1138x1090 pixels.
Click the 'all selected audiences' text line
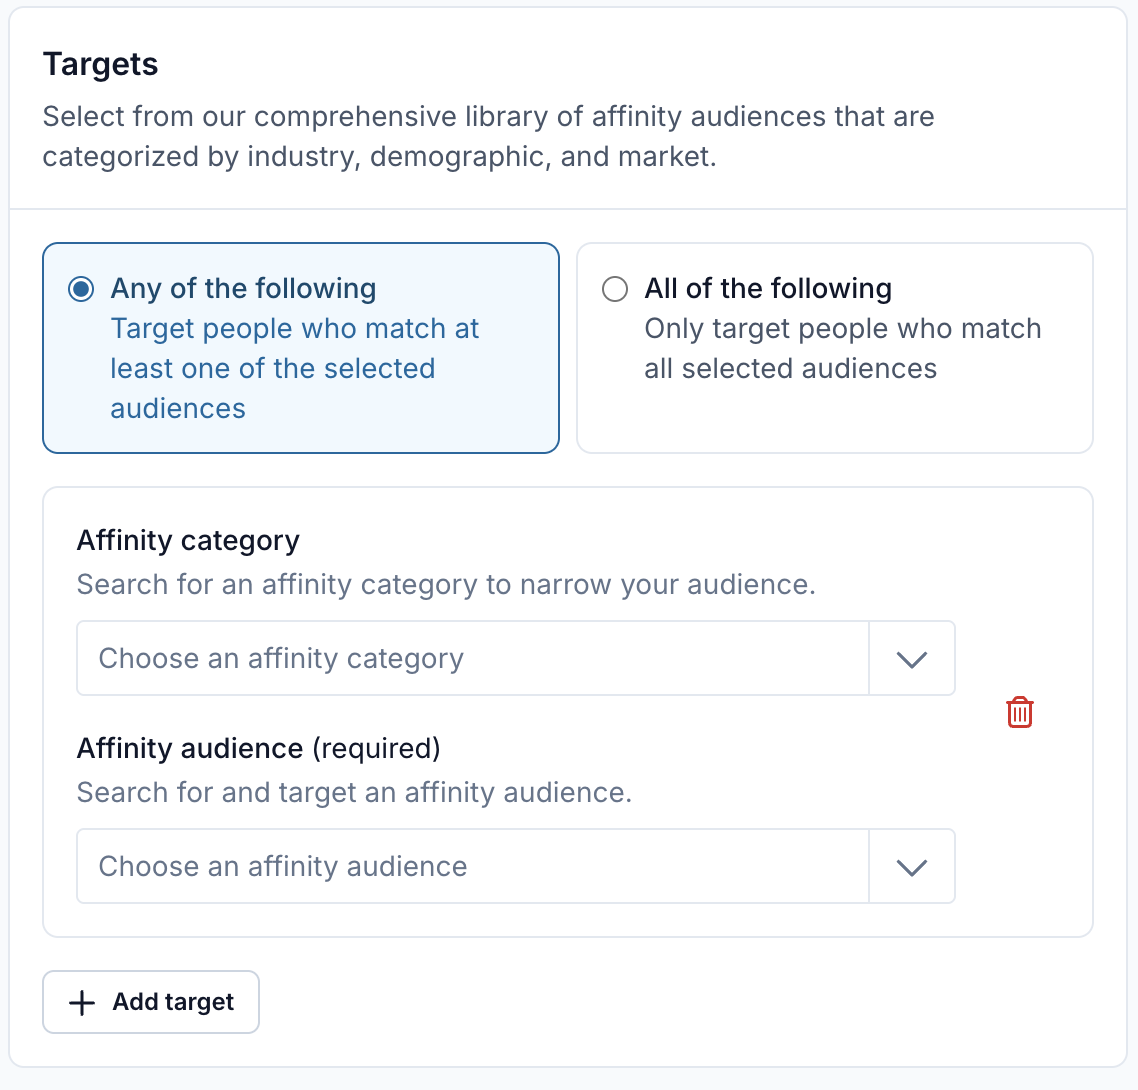click(790, 369)
